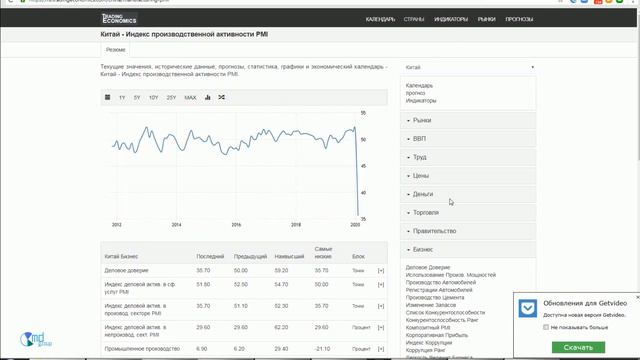
Task: Click the compare shuffle icon in chart toolbar
Action: tap(222, 98)
